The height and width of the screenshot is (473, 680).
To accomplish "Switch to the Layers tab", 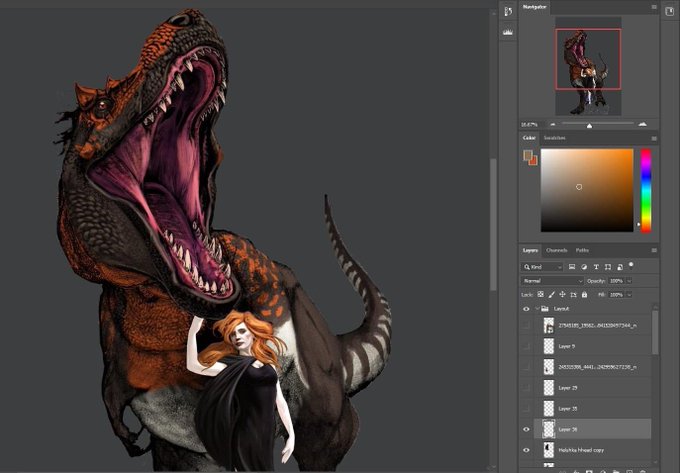I will pos(530,250).
